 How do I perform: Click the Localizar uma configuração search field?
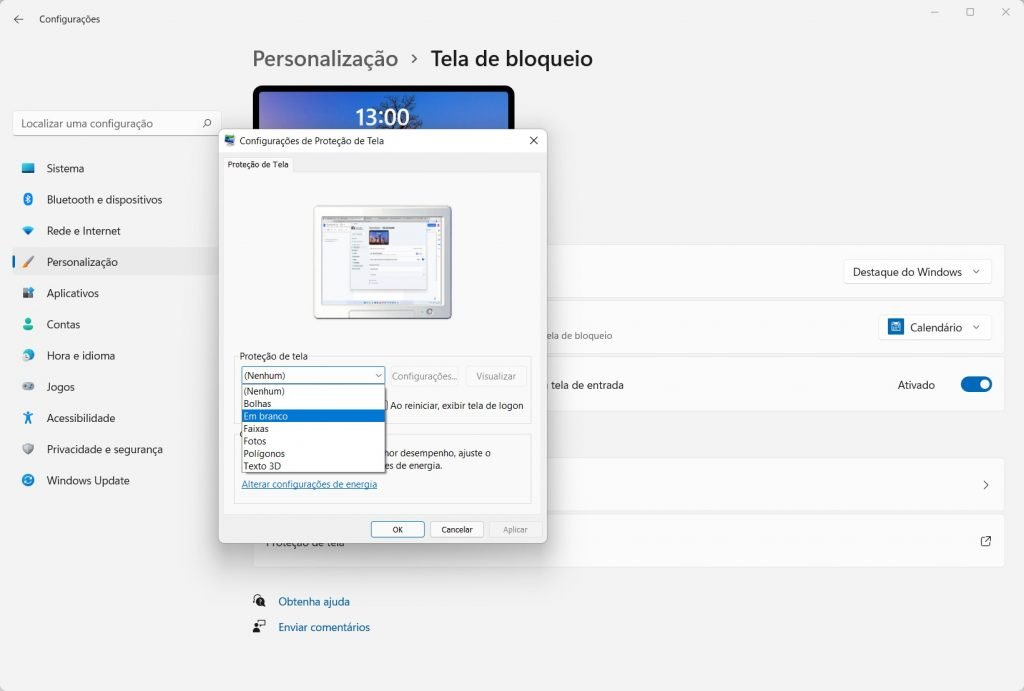coord(108,123)
